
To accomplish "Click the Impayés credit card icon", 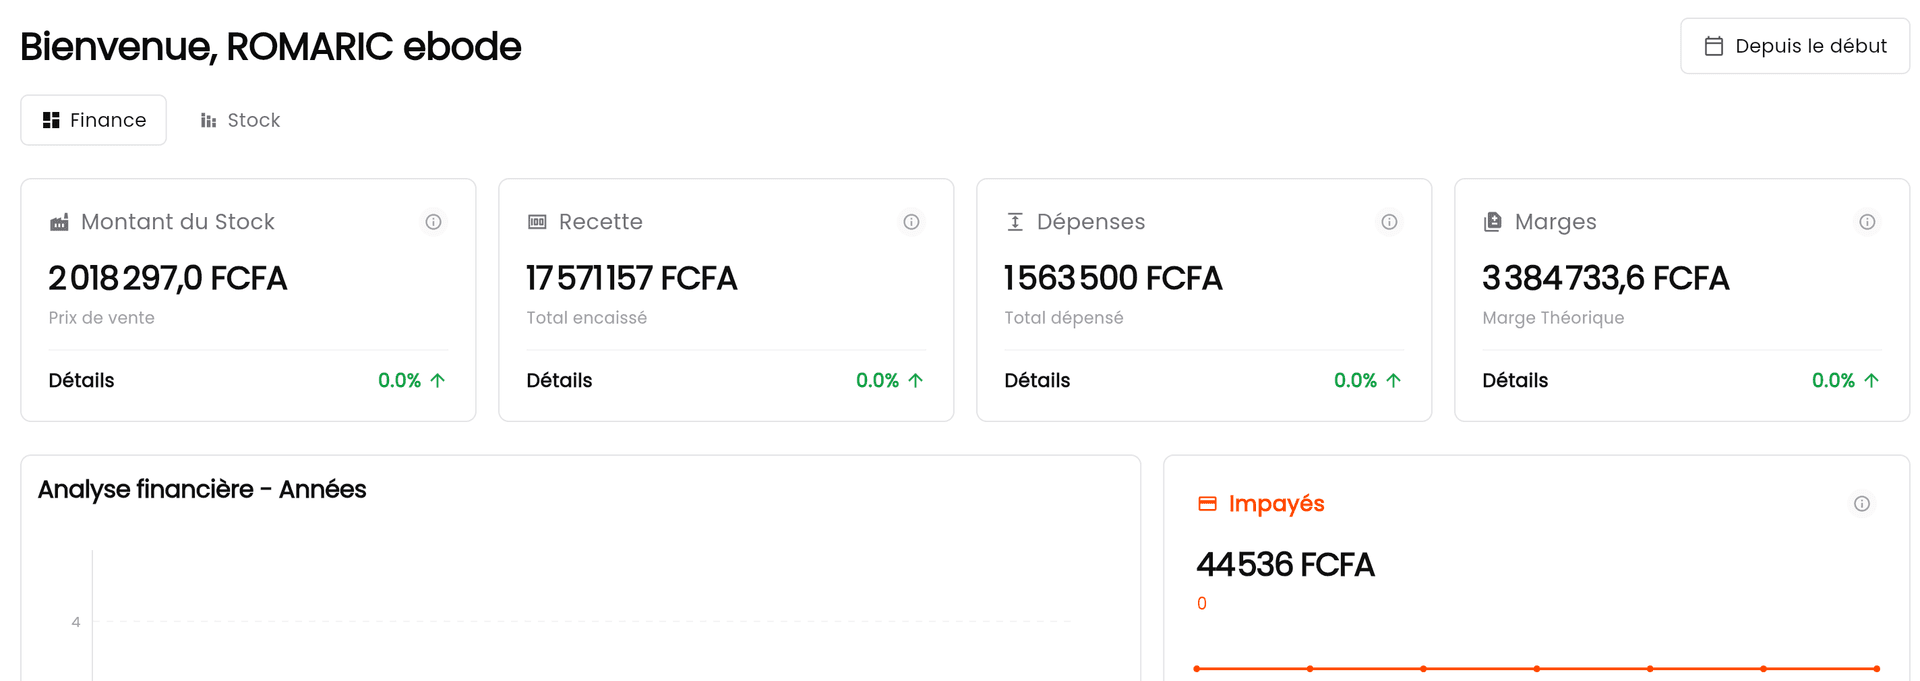I will [x=1207, y=504].
